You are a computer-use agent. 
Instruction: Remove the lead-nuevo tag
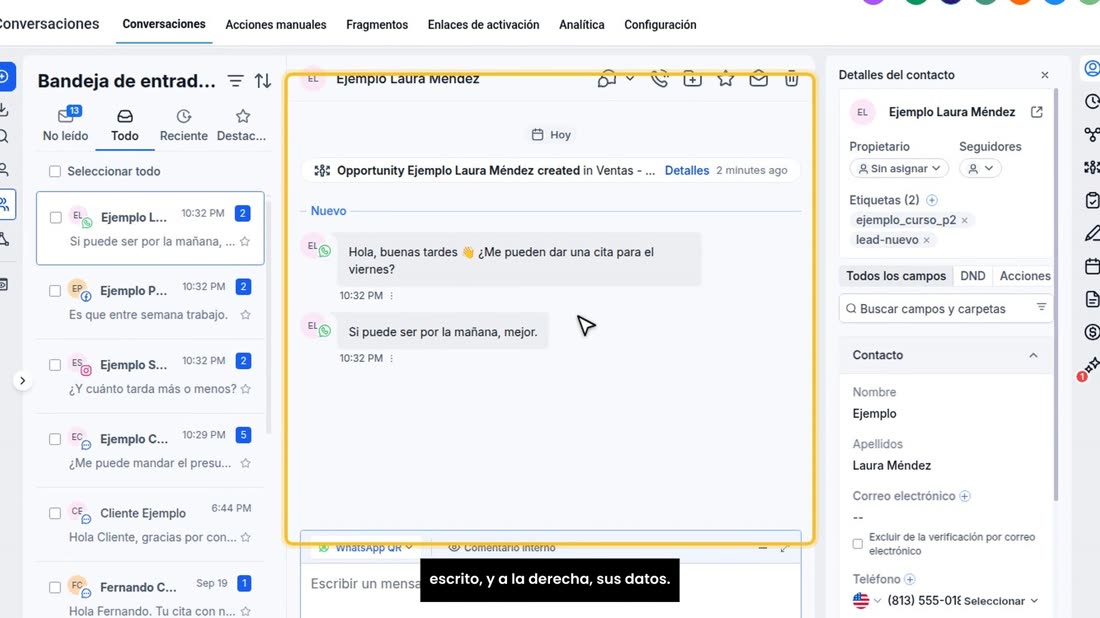point(927,240)
